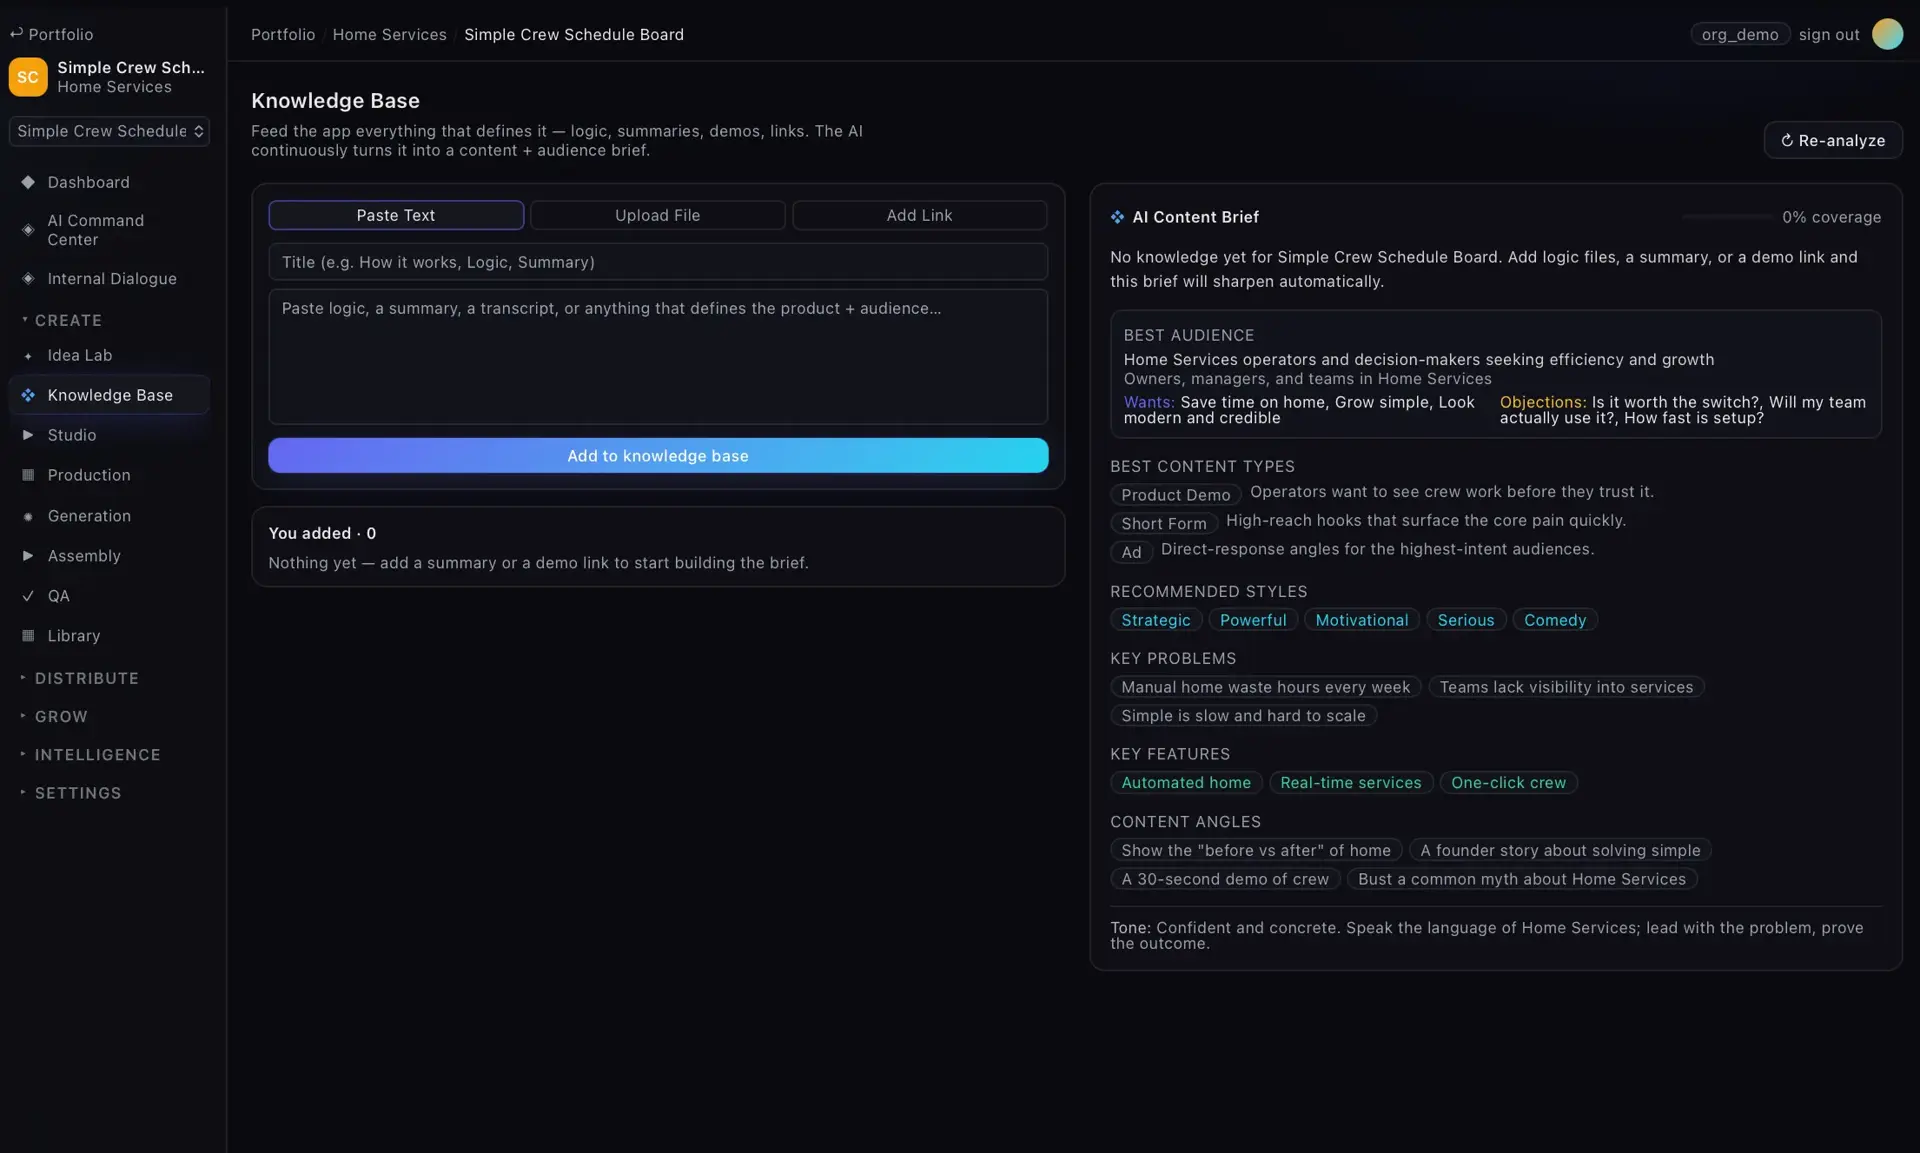Expand the GROW section

pyautogui.click(x=61, y=717)
